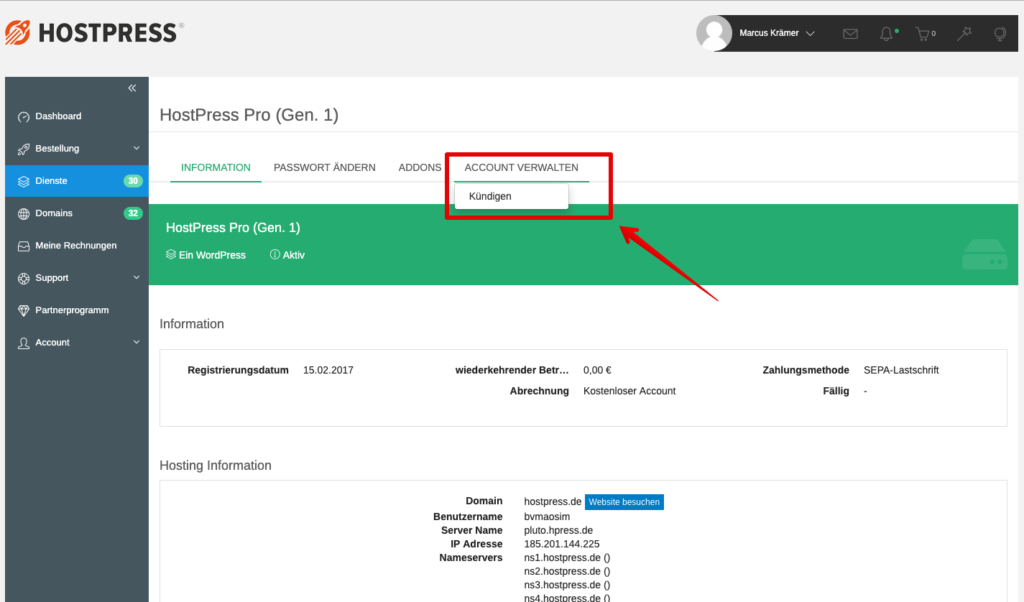Click the username bvmaosim
This screenshot has width=1024, height=602.
pyautogui.click(x=547, y=516)
